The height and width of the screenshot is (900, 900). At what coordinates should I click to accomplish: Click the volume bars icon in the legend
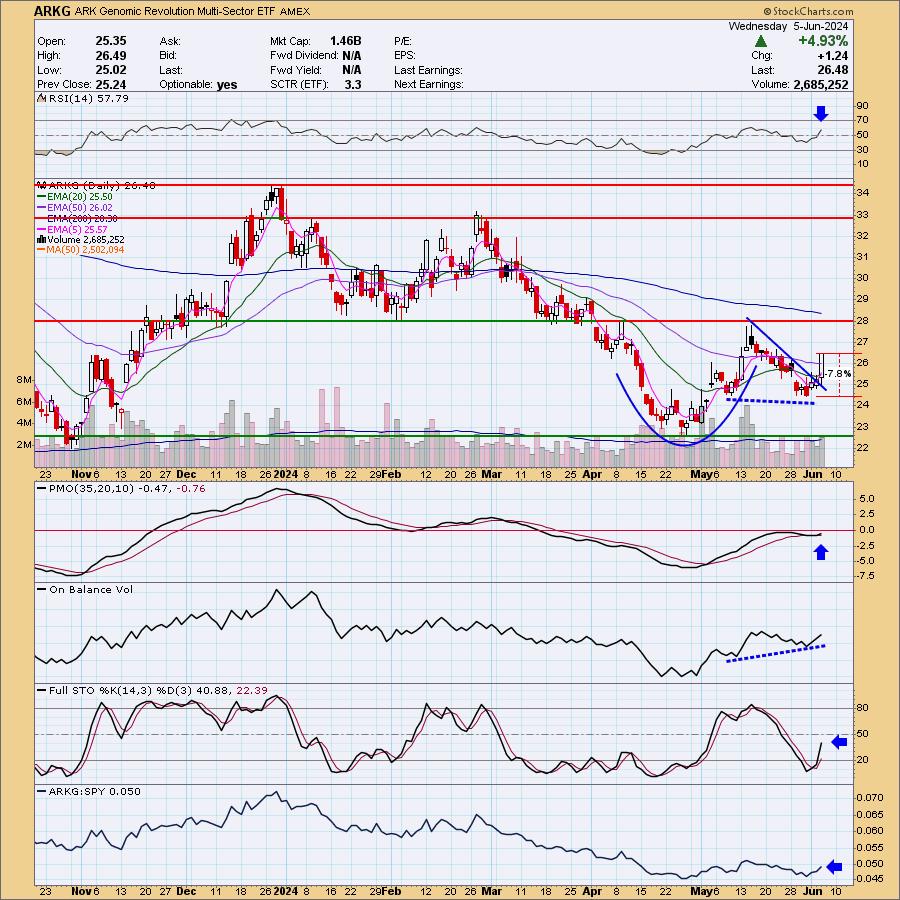pyautogui.click(x=41, y=239)
